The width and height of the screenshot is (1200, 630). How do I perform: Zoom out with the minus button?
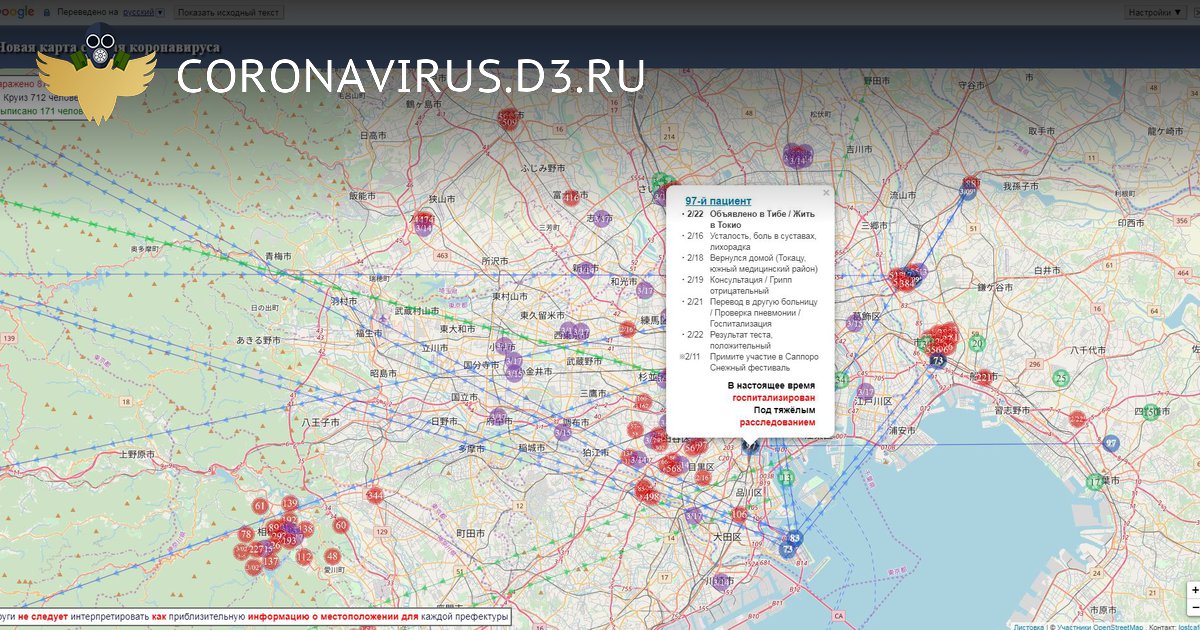pos(1194,607)
